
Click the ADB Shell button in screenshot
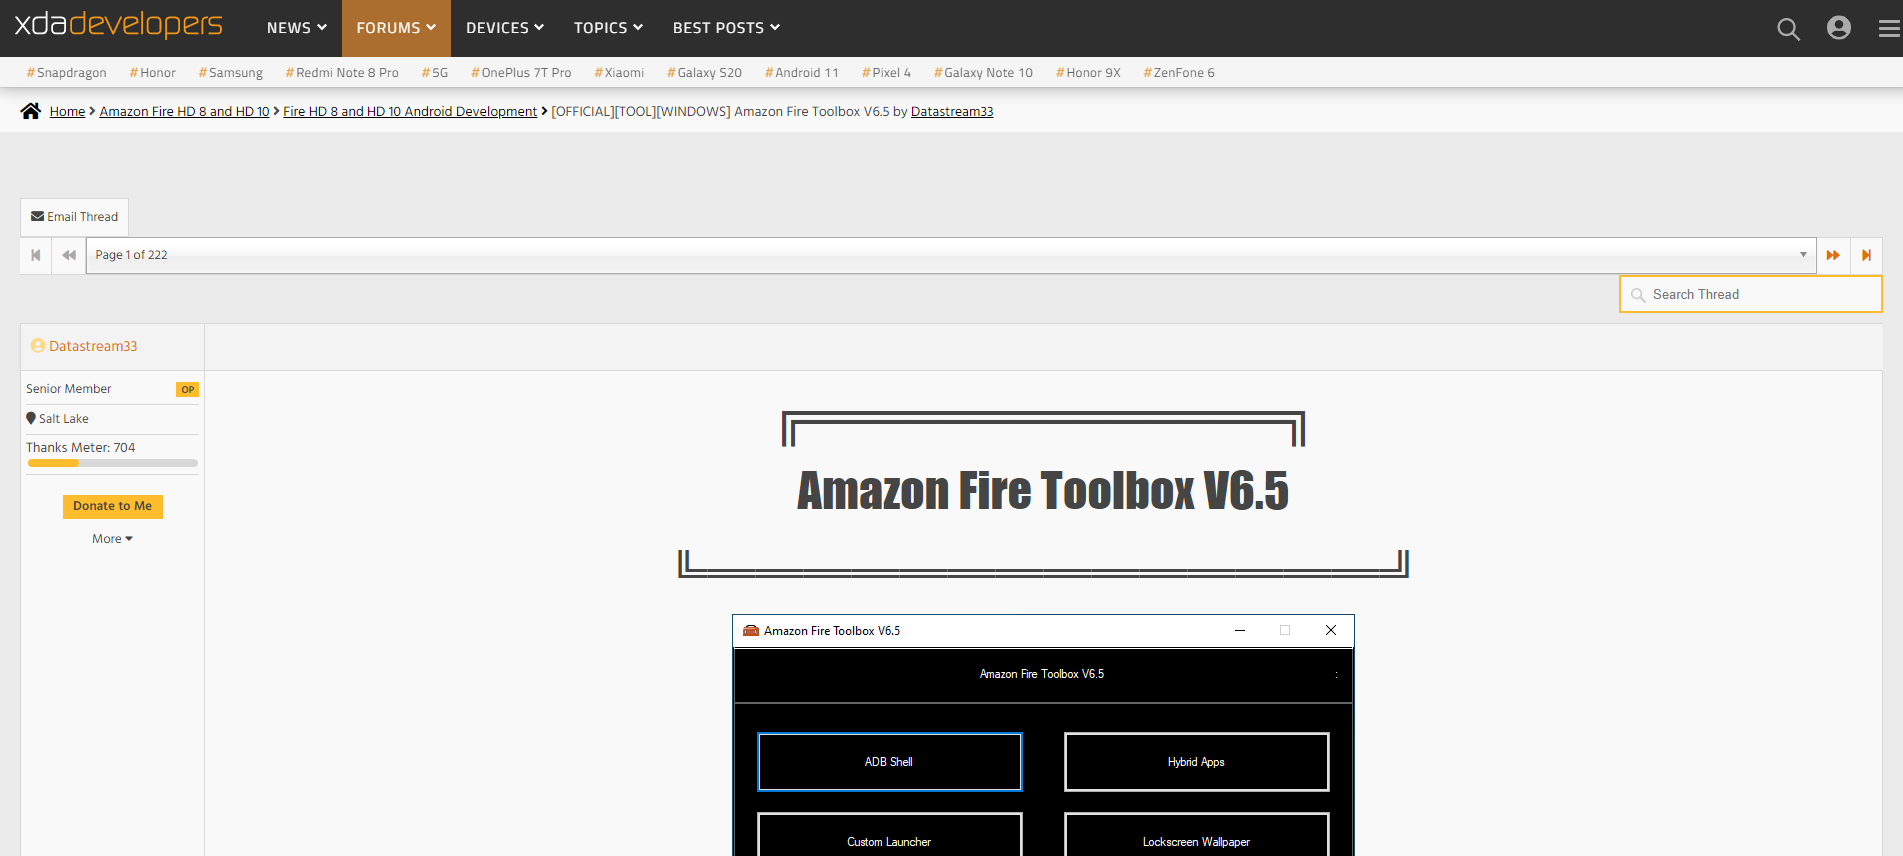[890, 762]
